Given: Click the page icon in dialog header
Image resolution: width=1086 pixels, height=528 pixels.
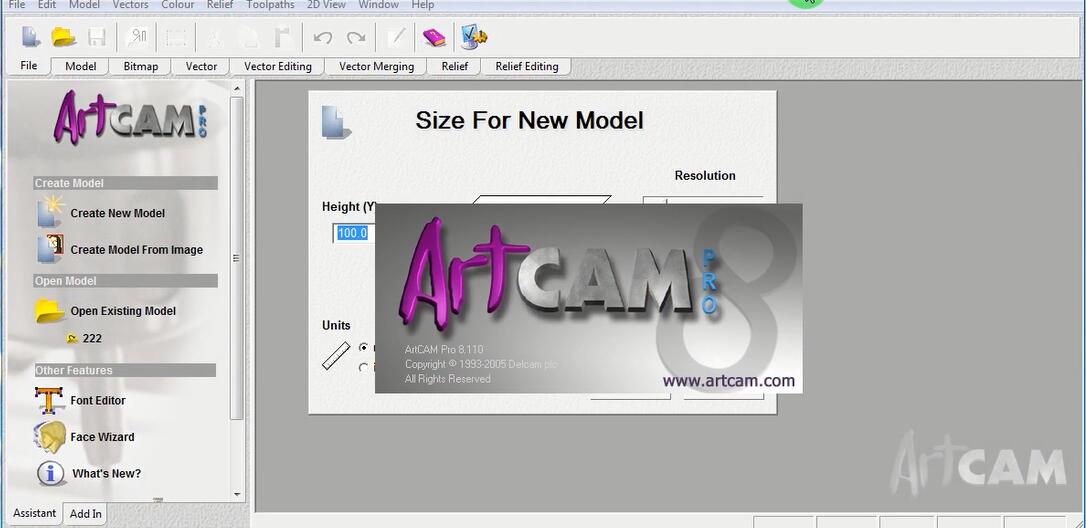Looking at the screenshot, I should coord(337,122).
